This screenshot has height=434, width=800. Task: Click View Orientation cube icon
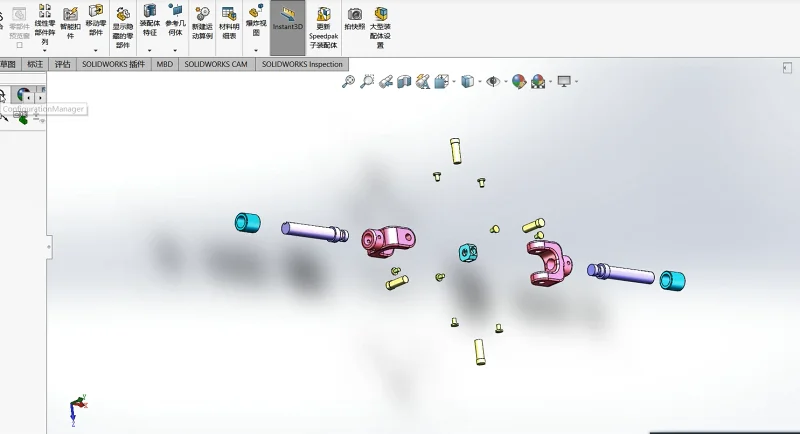(x=442, y=81)
